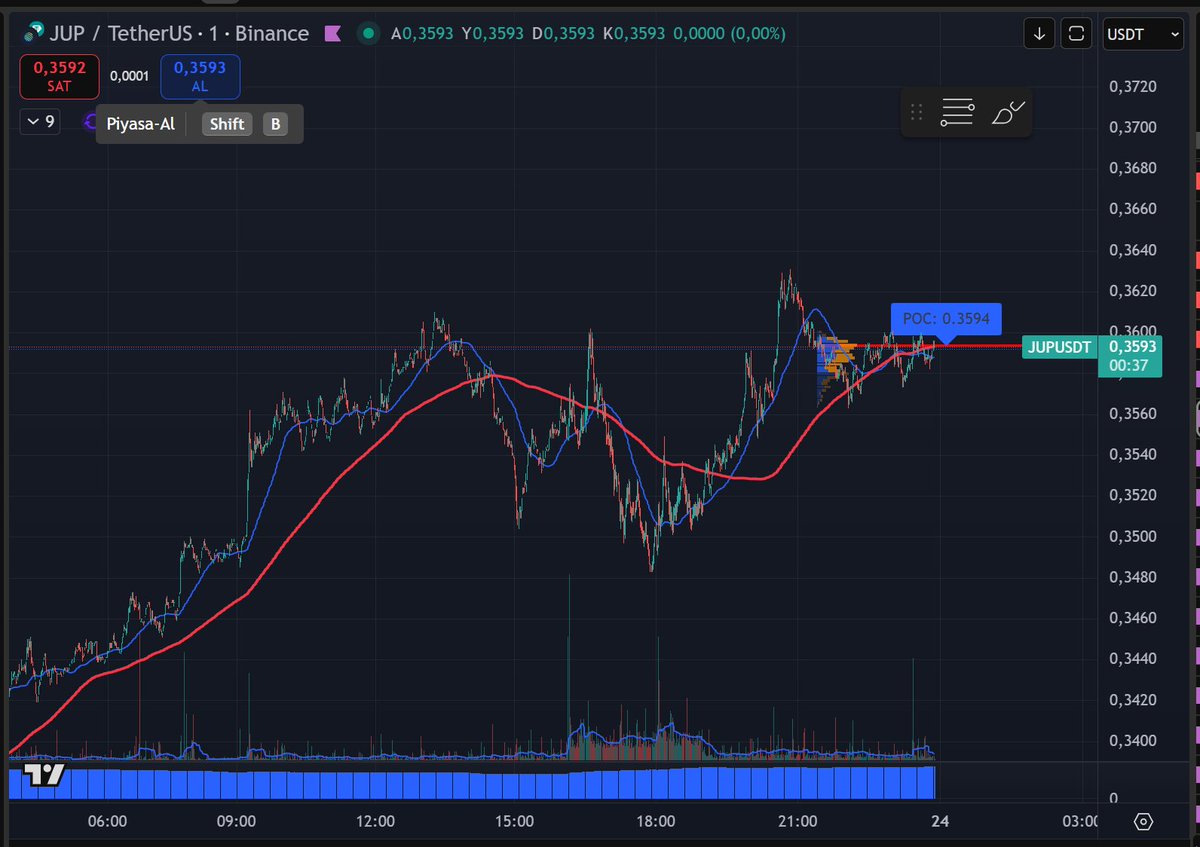Select the brush drawing tool icon
This screenshot has height=847, width=1200.
click(1008, 113)
